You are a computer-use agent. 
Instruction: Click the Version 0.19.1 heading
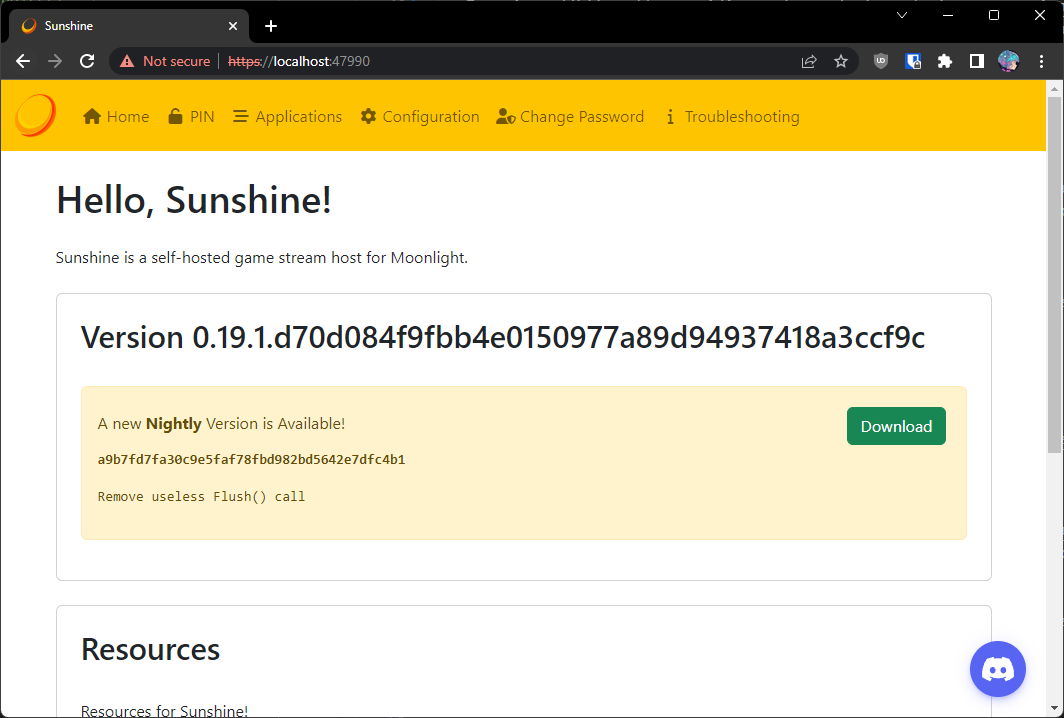(x=503, y=337)
